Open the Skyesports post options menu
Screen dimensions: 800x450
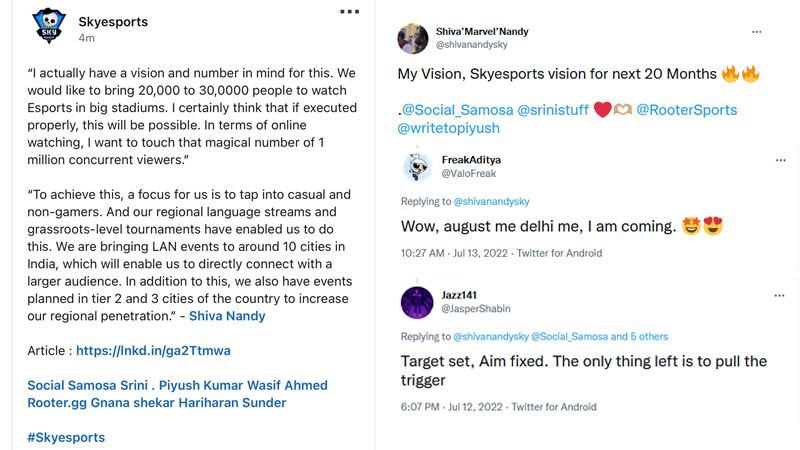pos(349,12)
